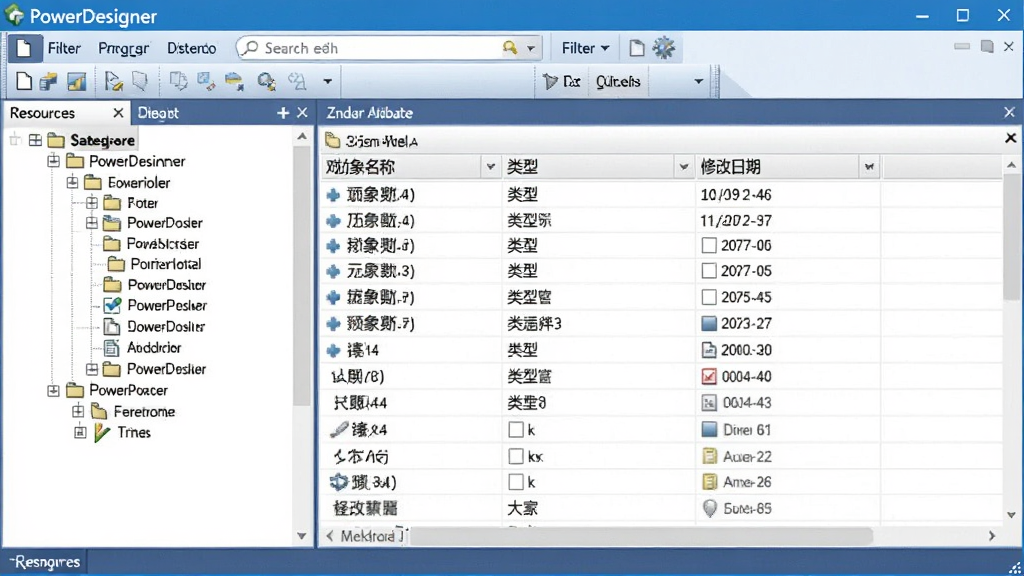
Task: Open the Disterdo menu
Action: pos(191,48)
